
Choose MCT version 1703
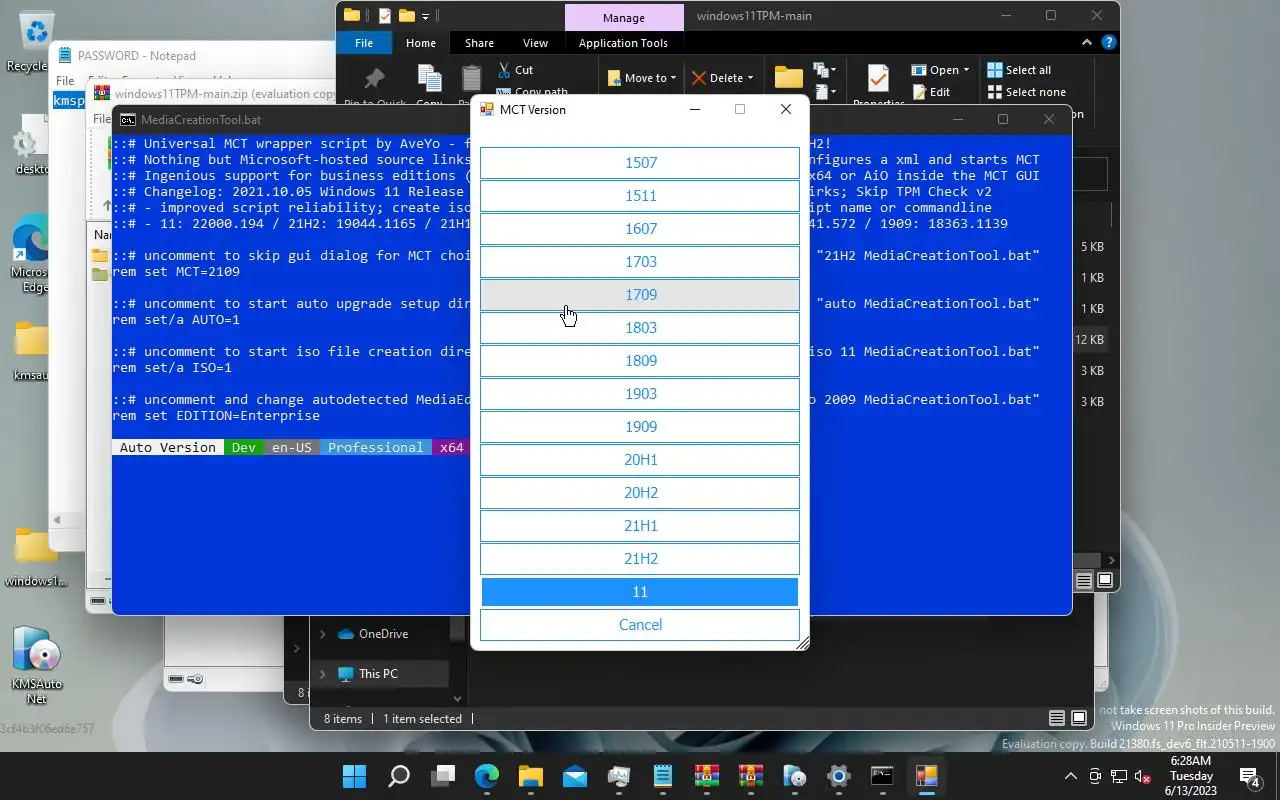point(640,262)
